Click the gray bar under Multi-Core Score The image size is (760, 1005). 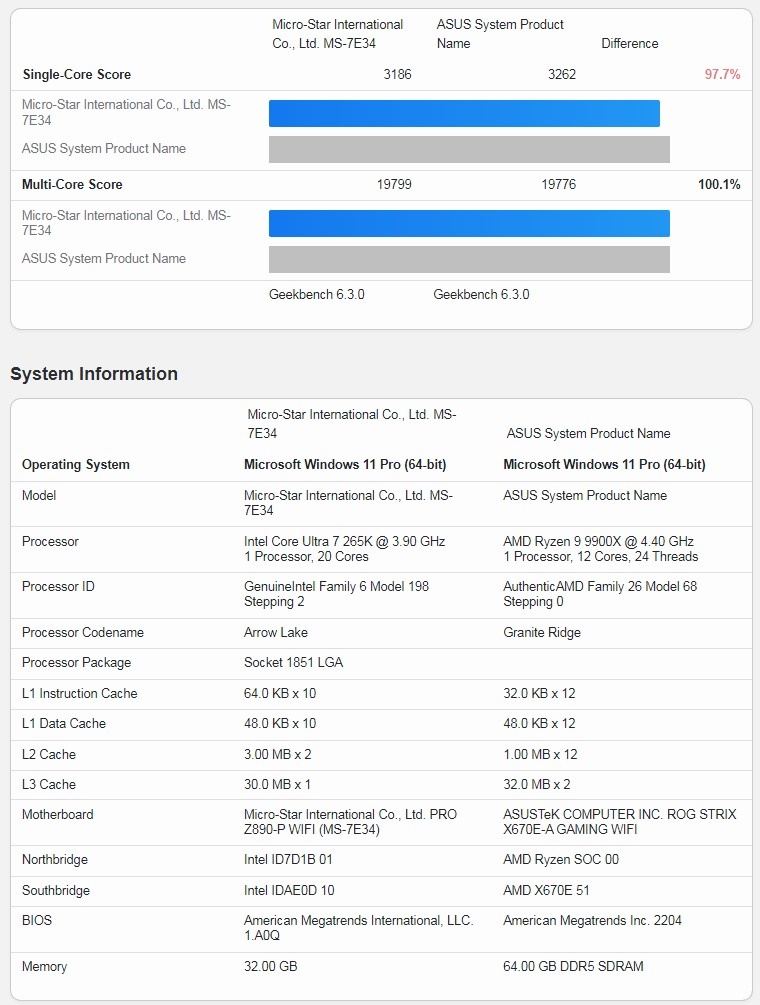click(469, 260)
